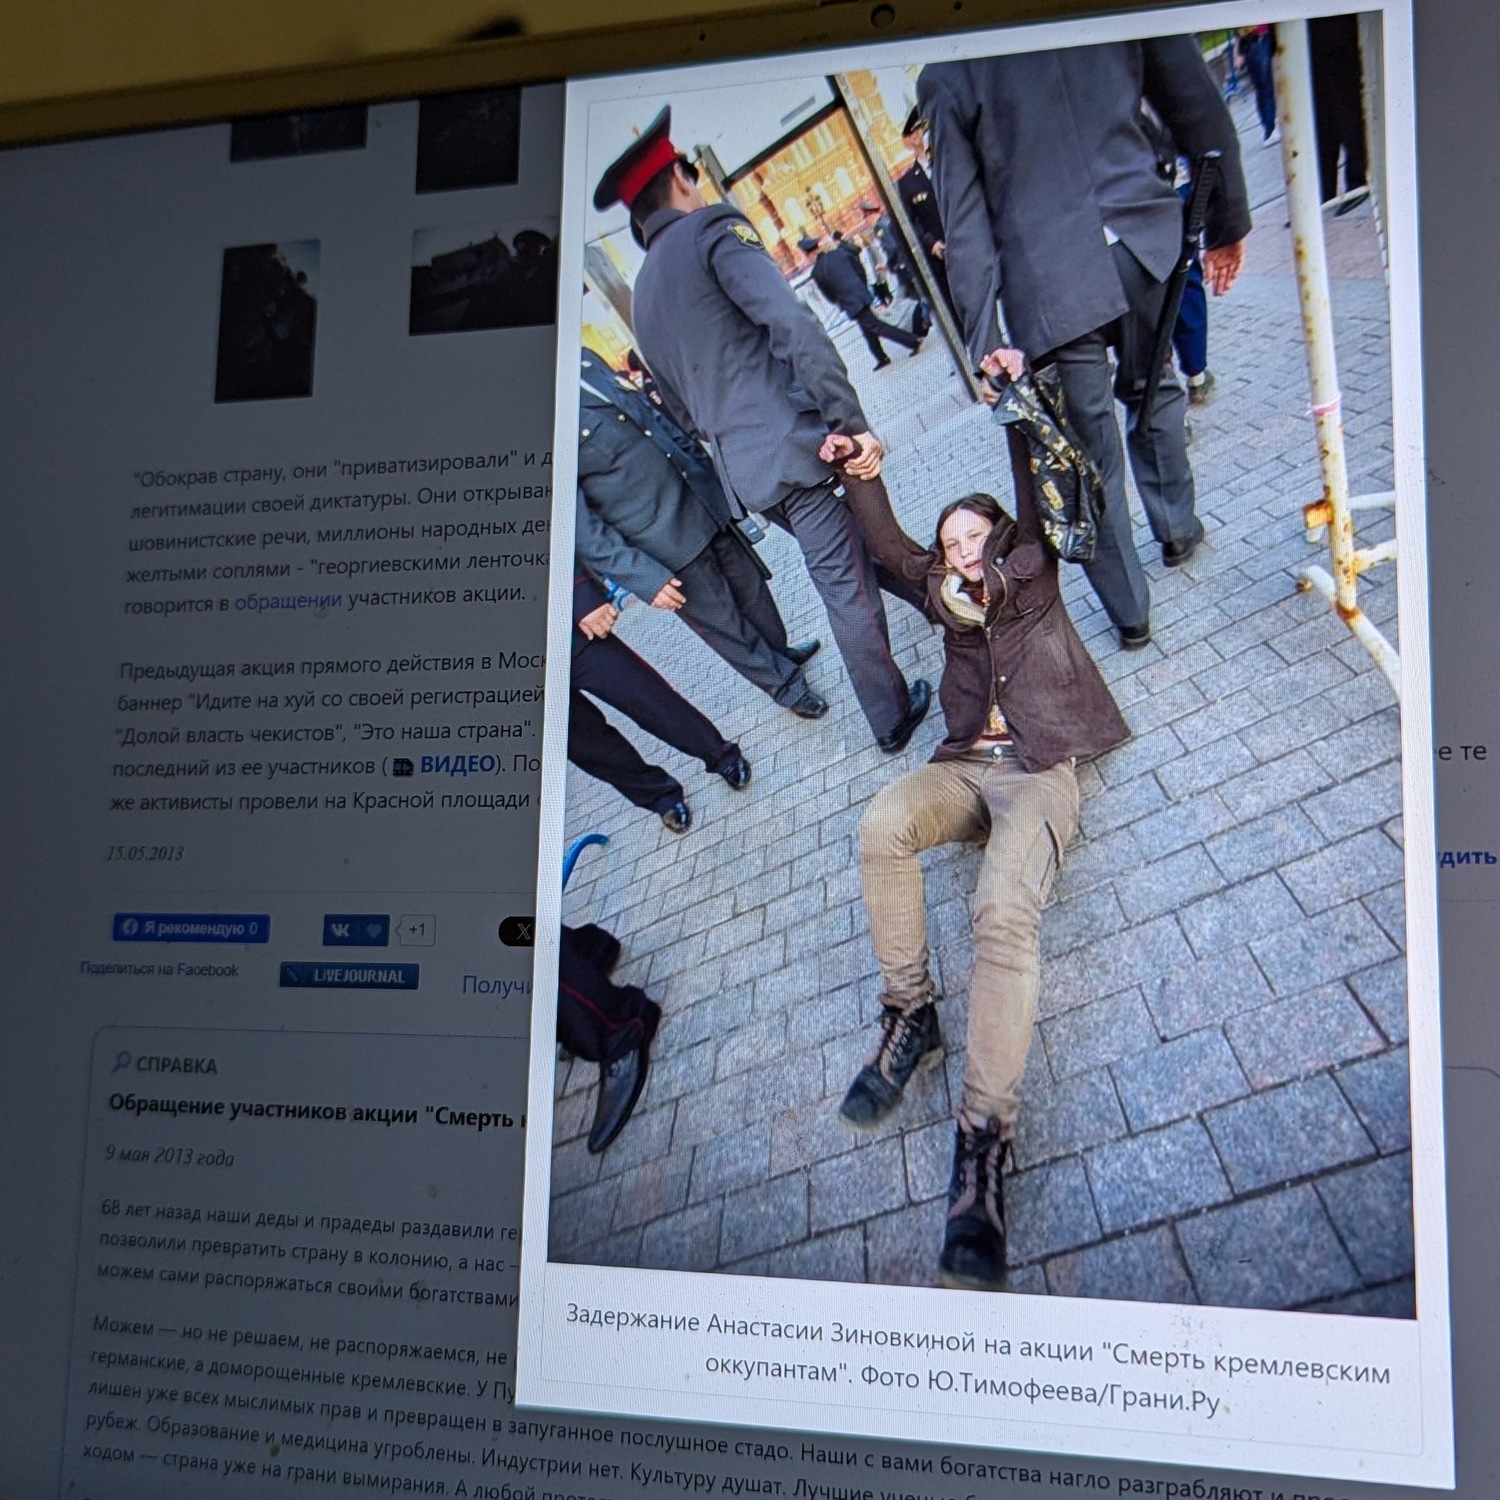The image size is (1500, 1500).
Task: Open the lower-left tall gallery thumbnail
Action: [x=267, y=320]
